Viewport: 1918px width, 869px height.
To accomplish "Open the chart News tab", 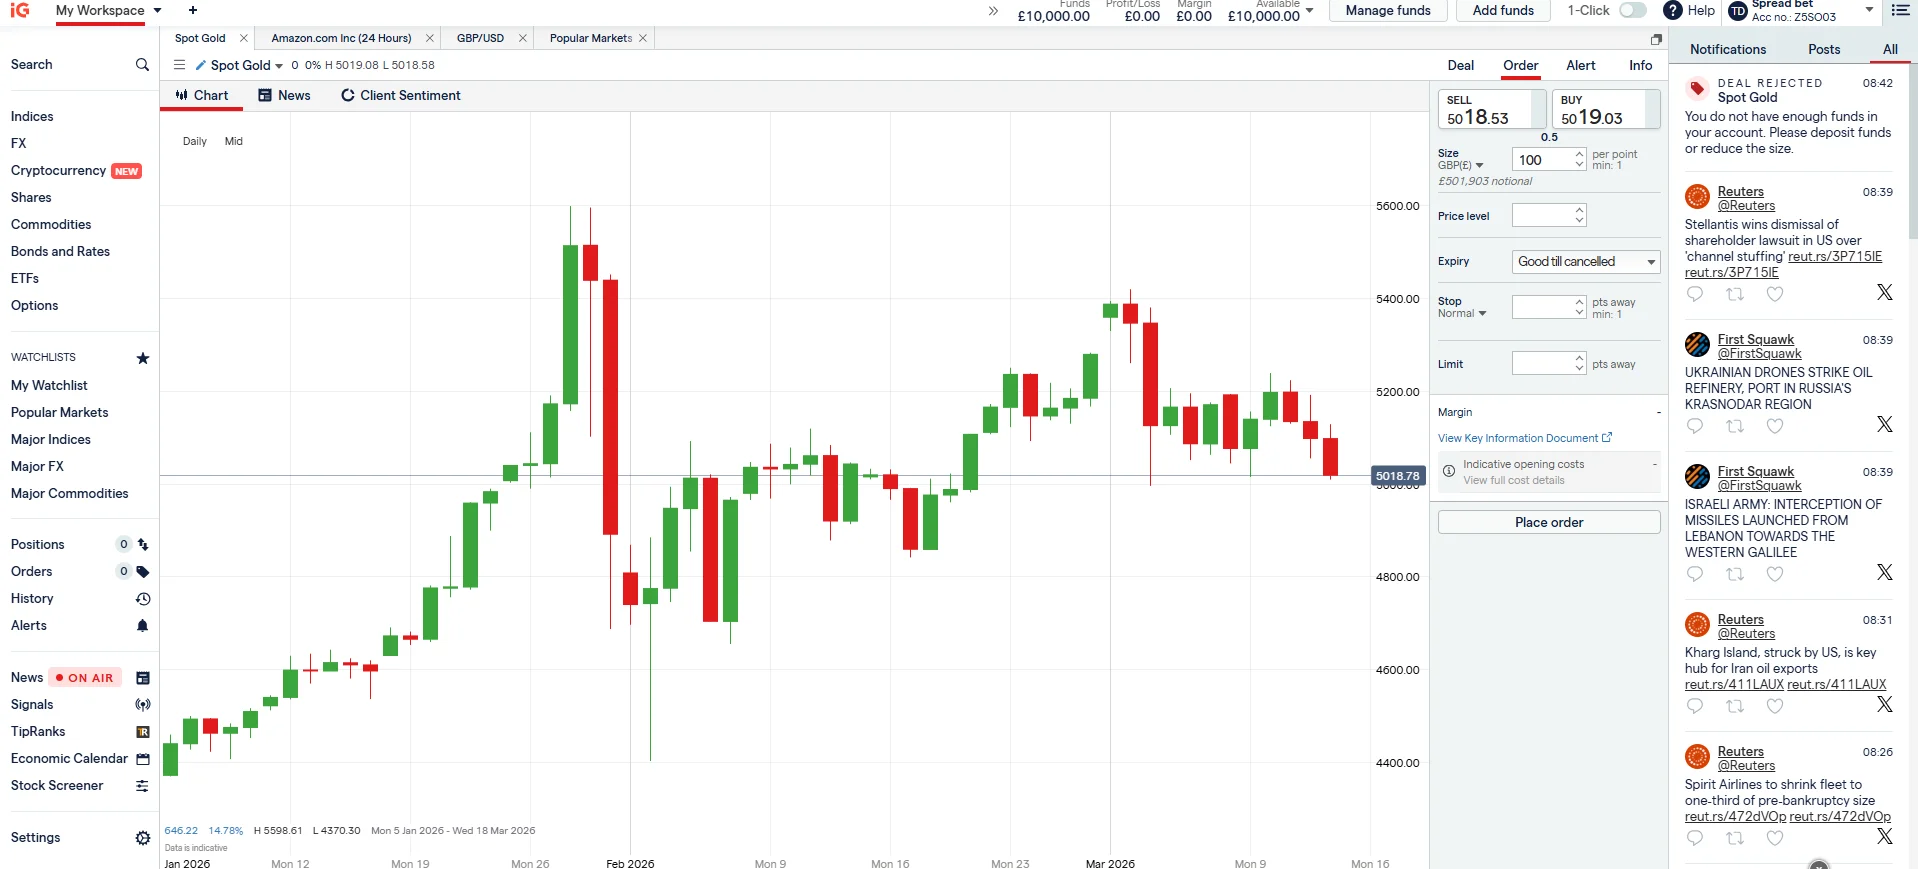I will pos(284,96).
